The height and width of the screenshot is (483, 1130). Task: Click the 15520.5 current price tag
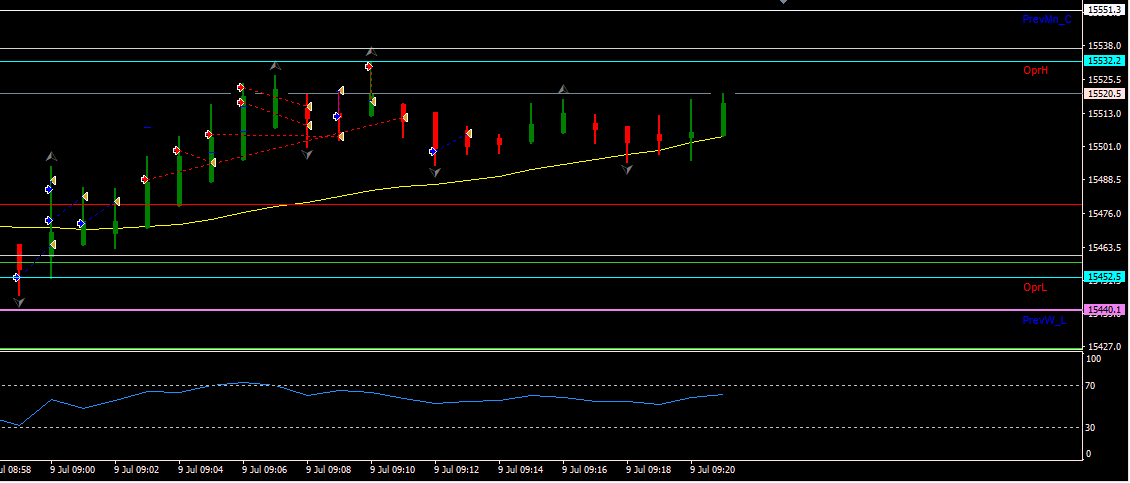coord(1105,94)
